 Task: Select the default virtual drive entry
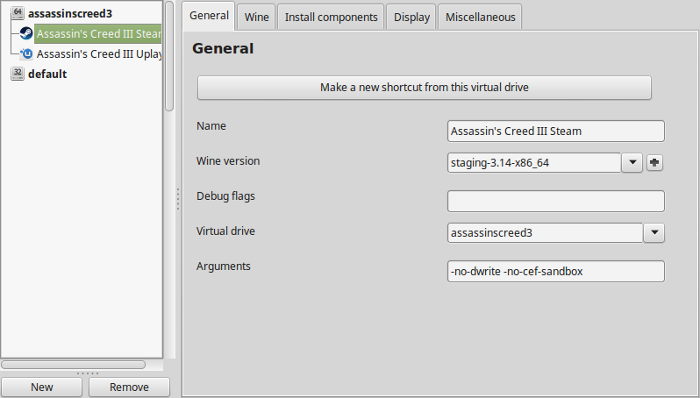[x=47, y=74]
